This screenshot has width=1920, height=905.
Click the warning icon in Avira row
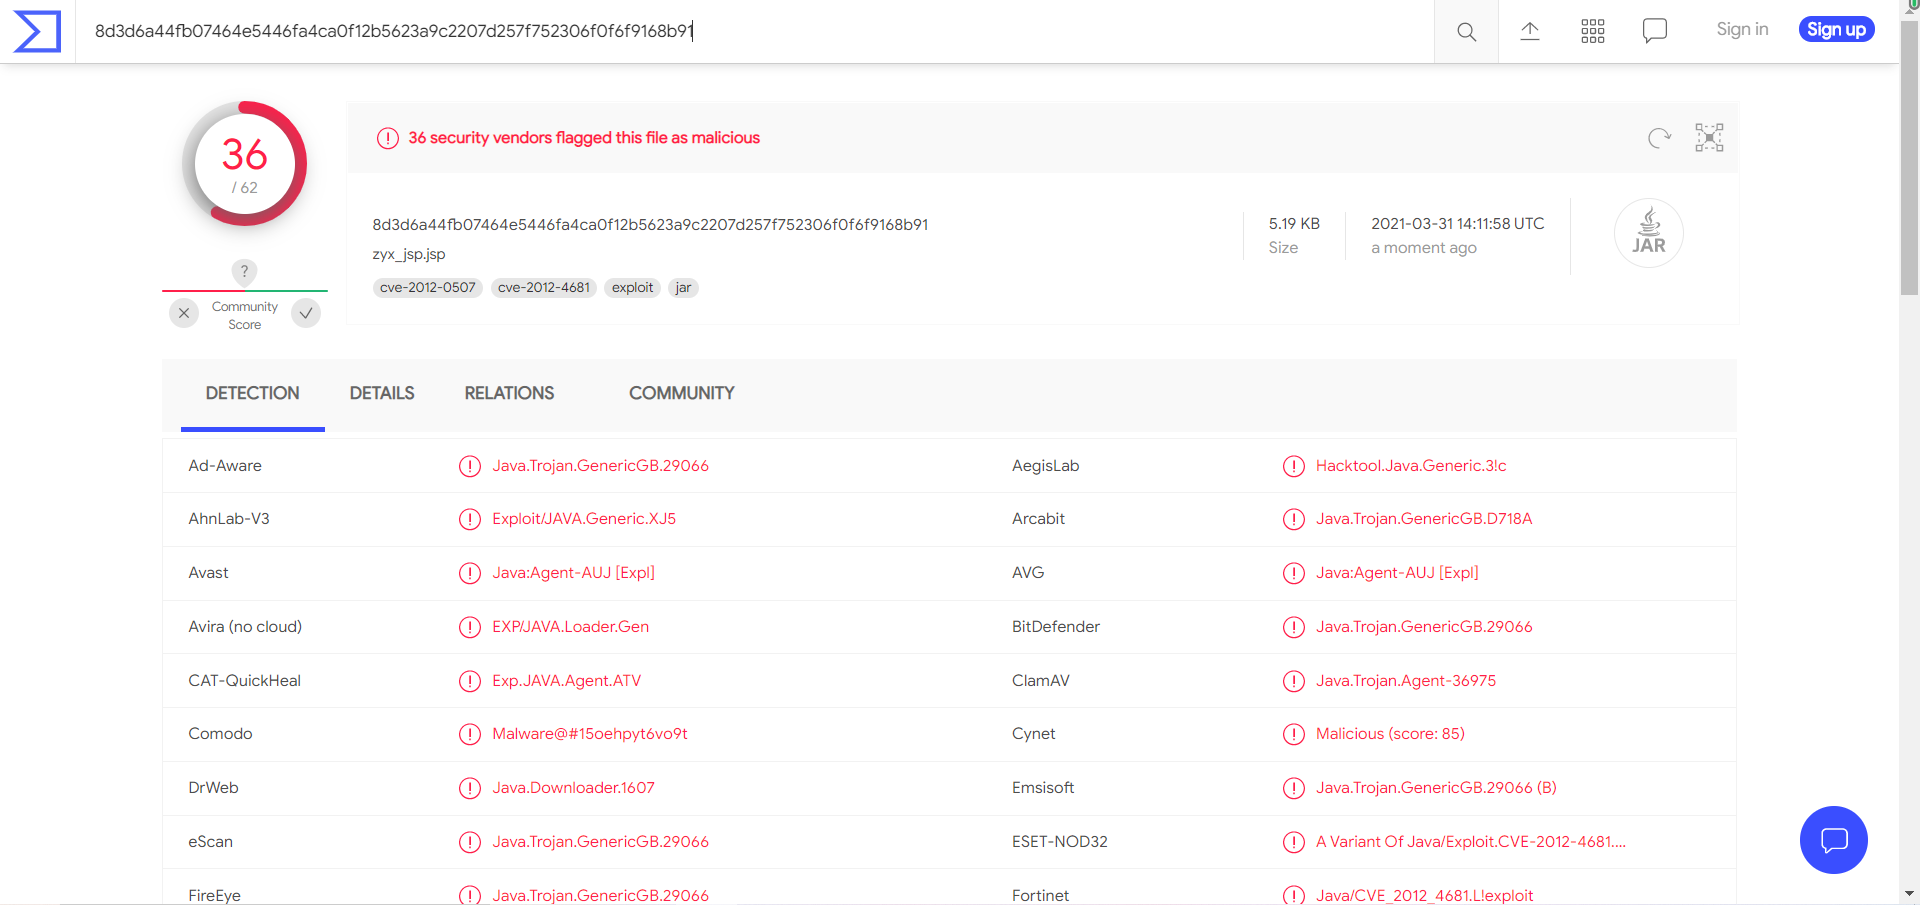[x=470, y=627]
